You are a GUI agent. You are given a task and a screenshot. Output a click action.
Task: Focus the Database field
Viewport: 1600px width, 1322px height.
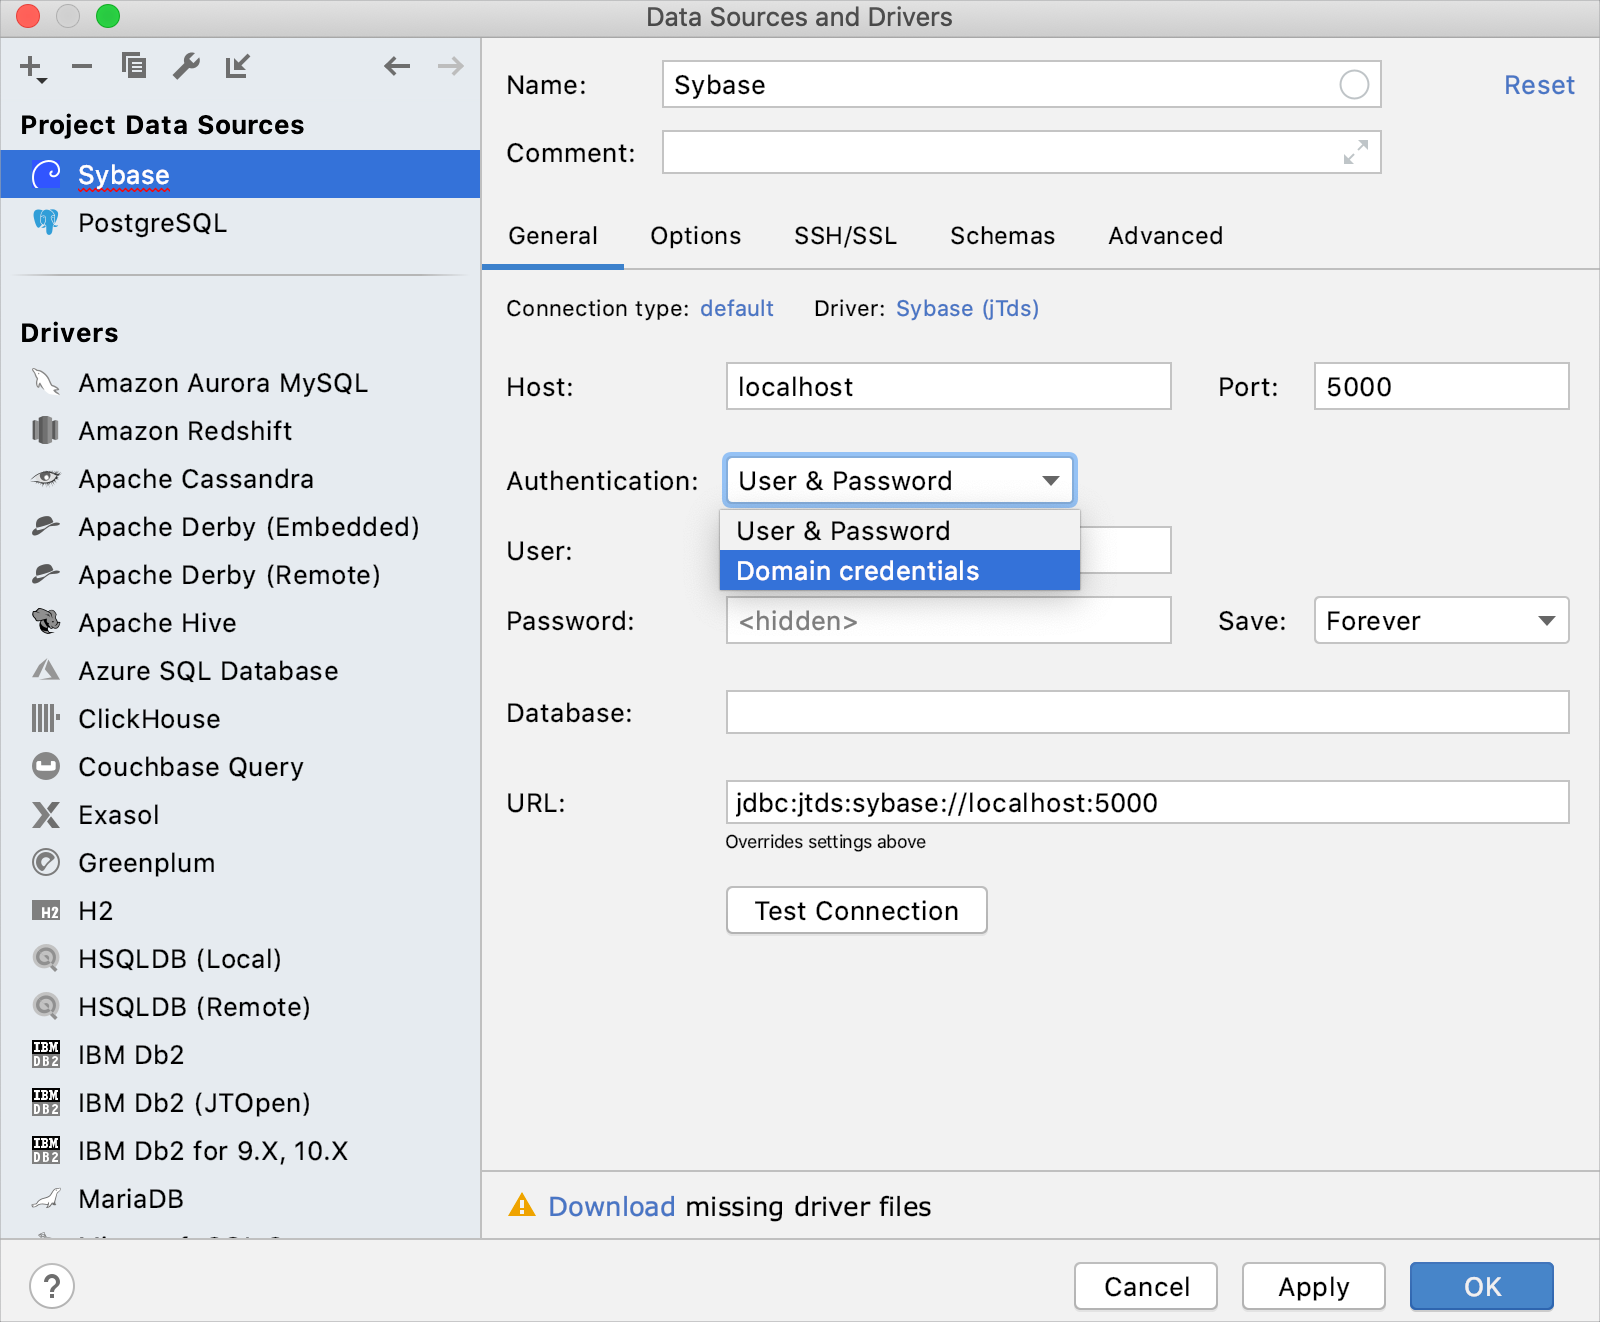[1147, 712]
